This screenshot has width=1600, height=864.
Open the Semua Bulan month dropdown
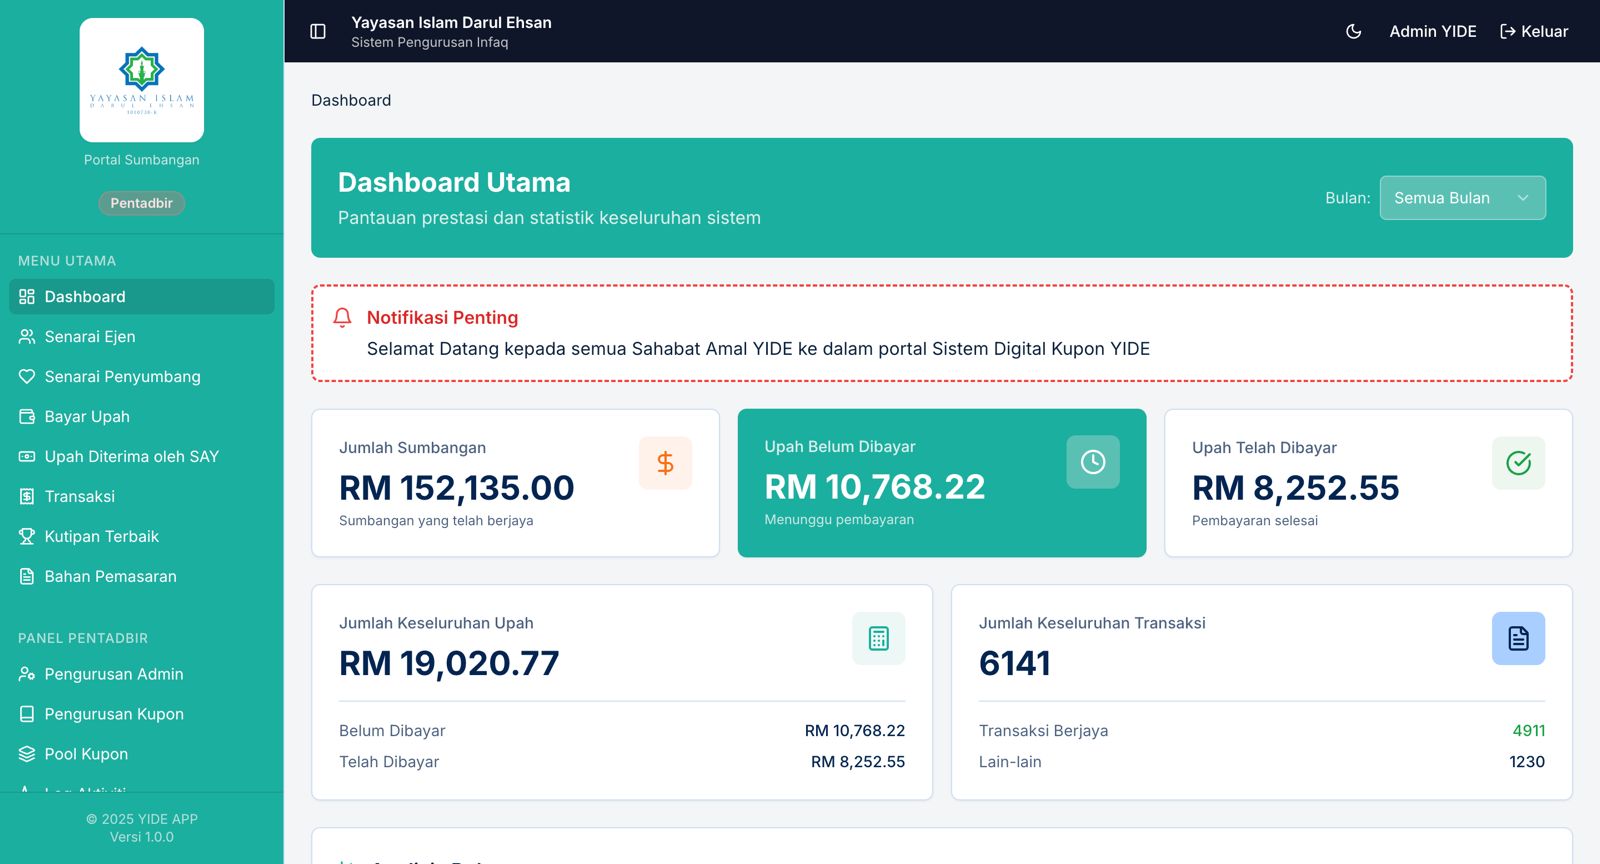1463,198
